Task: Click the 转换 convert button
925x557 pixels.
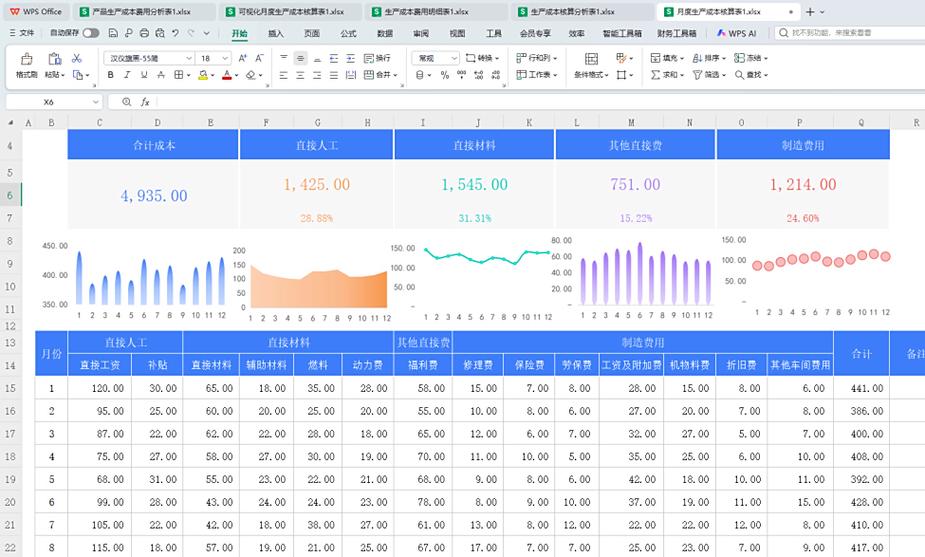Action: (482, 58)
